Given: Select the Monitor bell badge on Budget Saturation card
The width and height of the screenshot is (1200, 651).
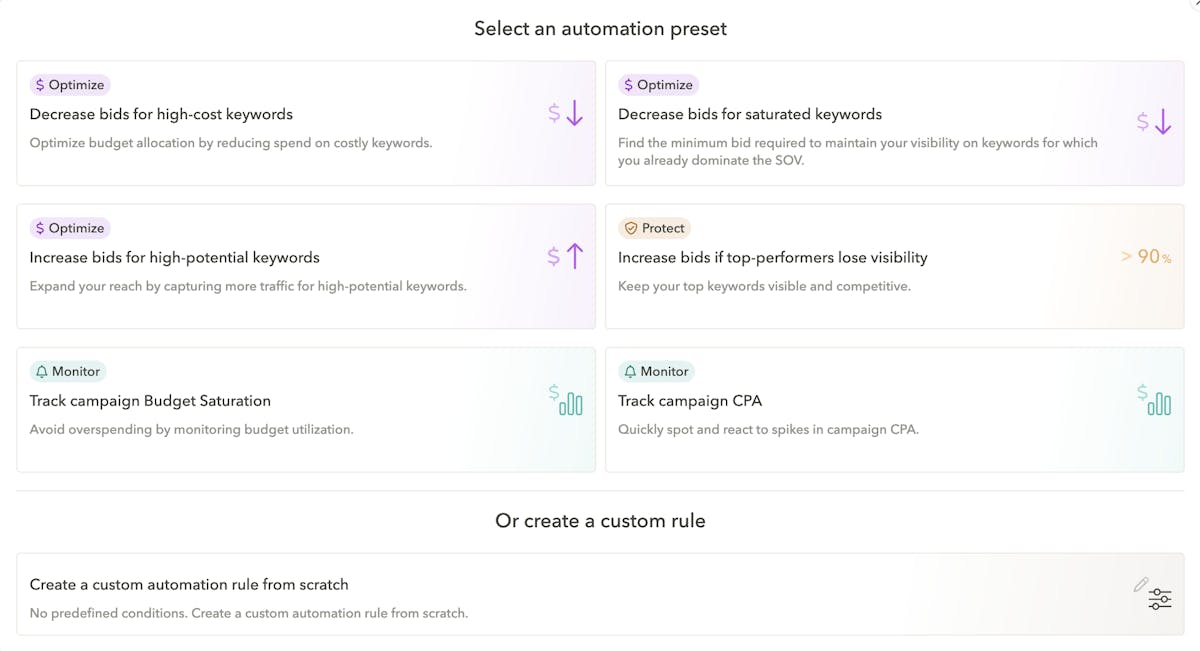Looking at the screenshot, I should (x=67, y=371).
